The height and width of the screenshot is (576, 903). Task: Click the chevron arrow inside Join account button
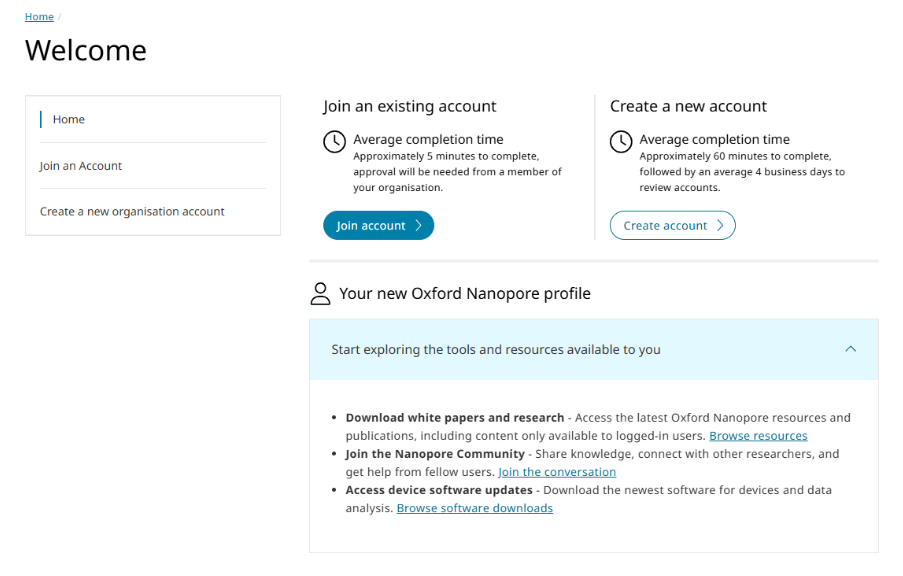point(418,226)
